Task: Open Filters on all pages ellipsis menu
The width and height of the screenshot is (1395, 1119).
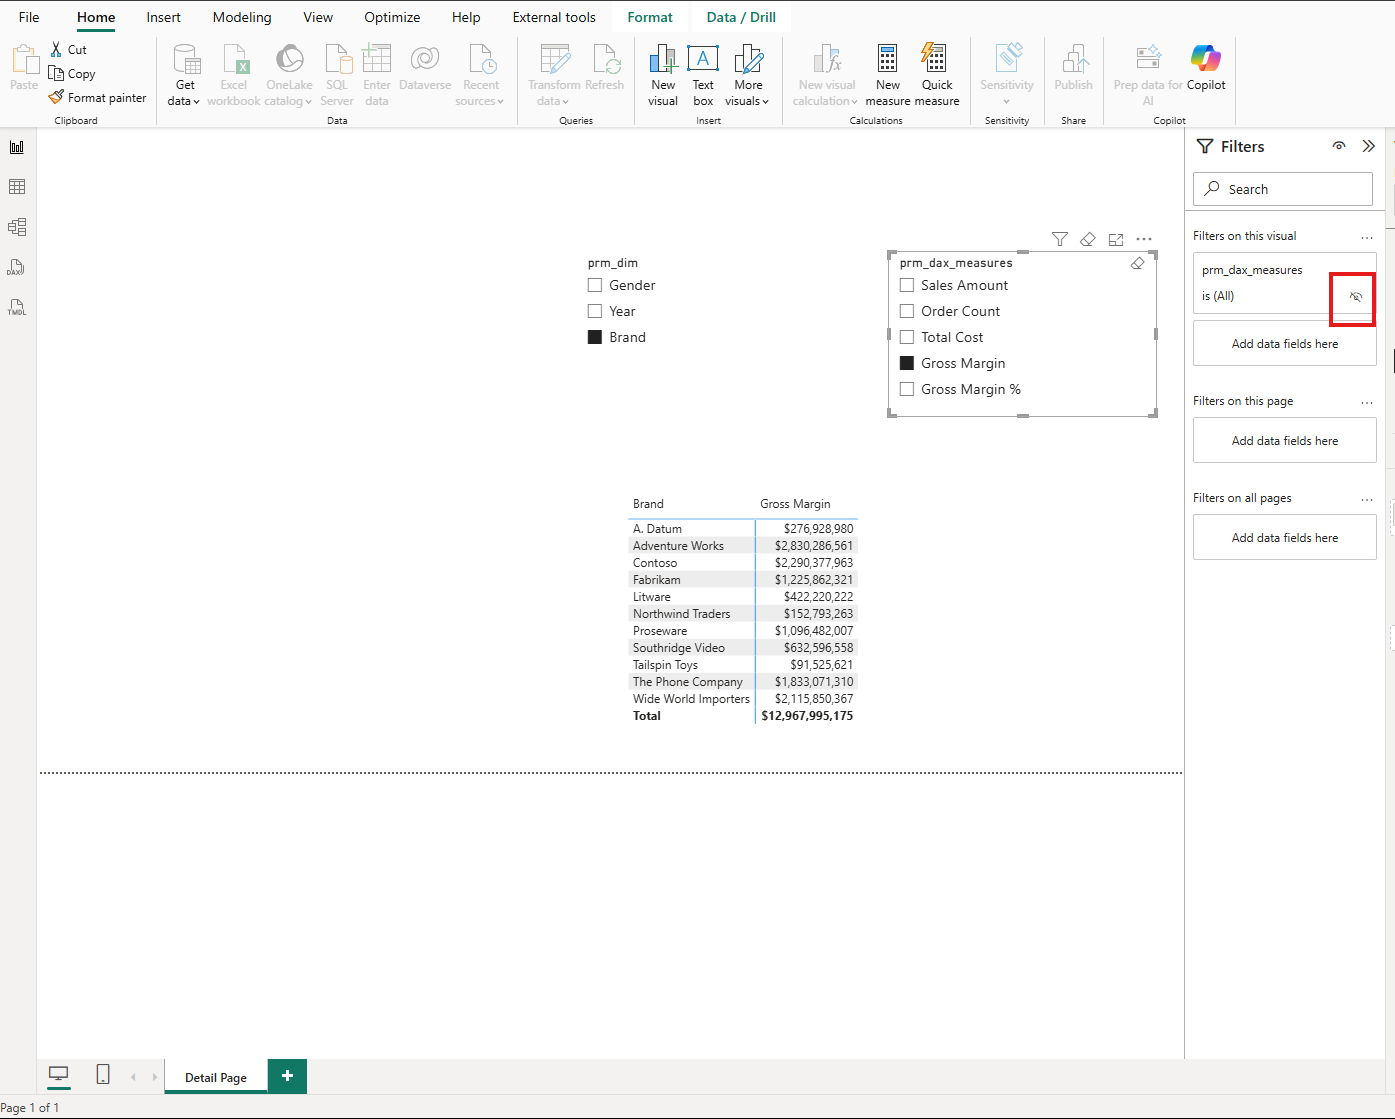Action: pos(1367,499)
